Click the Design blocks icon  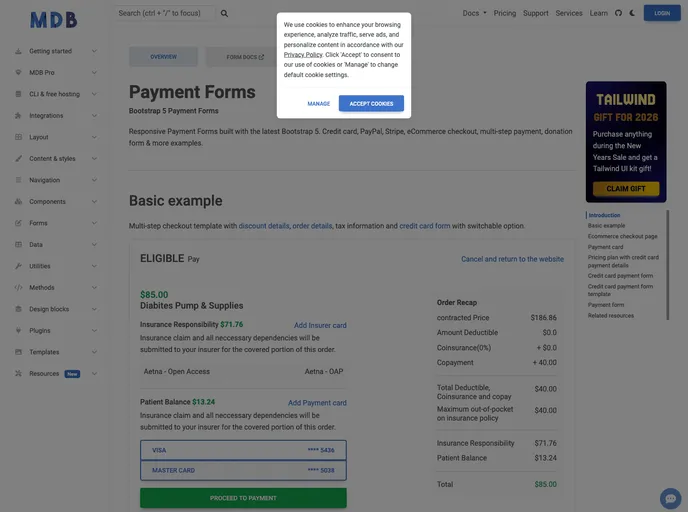click(18, 309)
